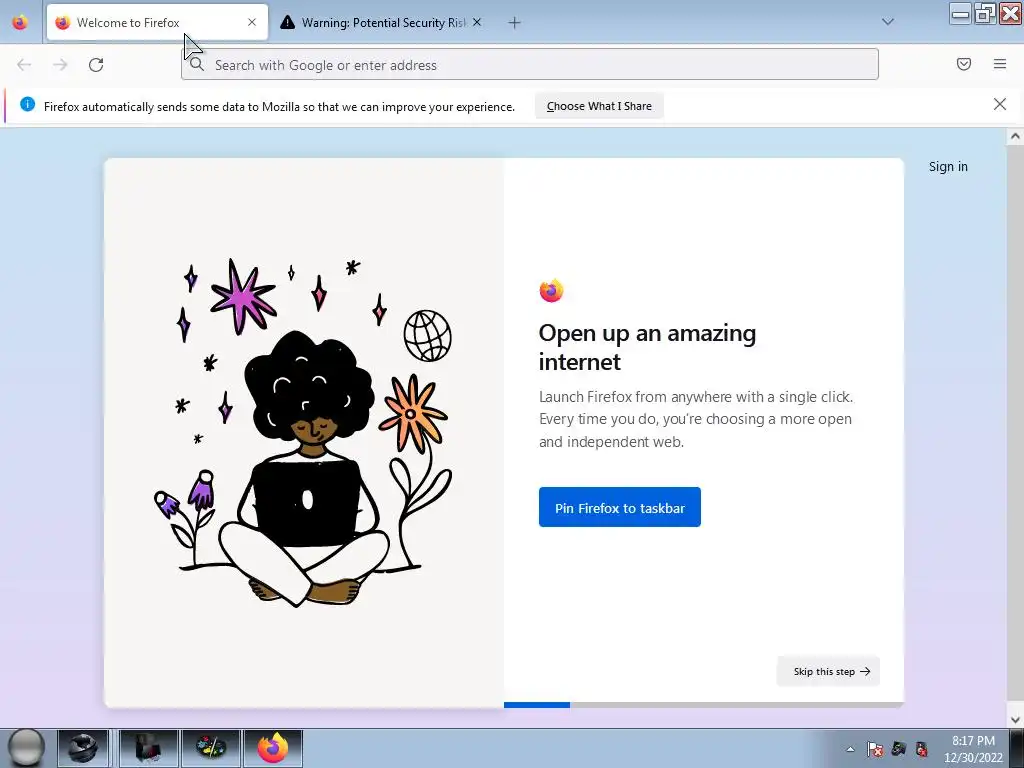Click the Sign in link
This screenshot has width=1024, height=768.
948,167
